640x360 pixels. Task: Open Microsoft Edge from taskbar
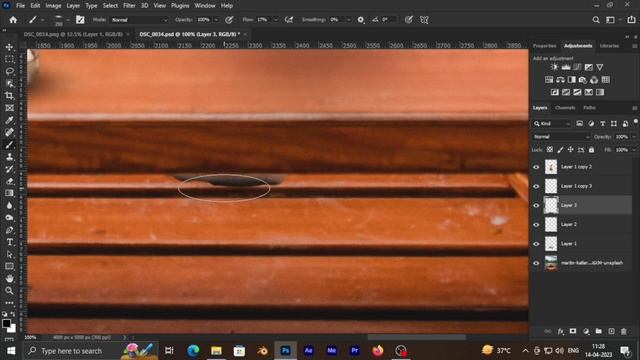(x=193, y=351)
